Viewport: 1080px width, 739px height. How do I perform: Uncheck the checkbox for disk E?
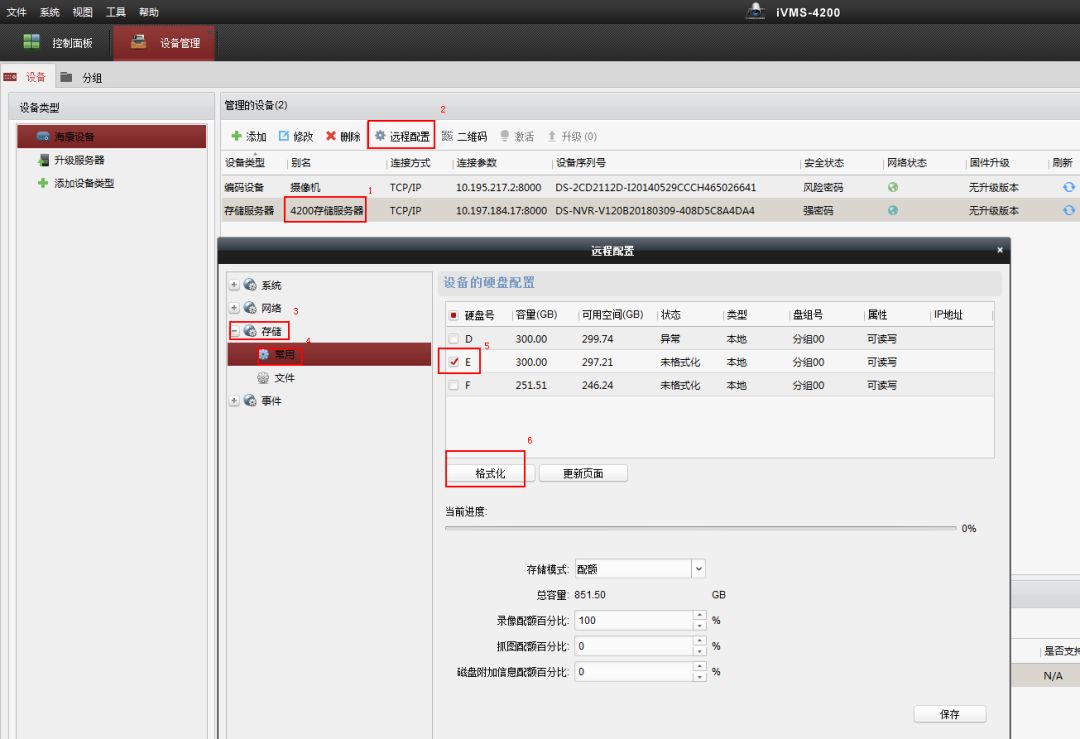(455, 362)
